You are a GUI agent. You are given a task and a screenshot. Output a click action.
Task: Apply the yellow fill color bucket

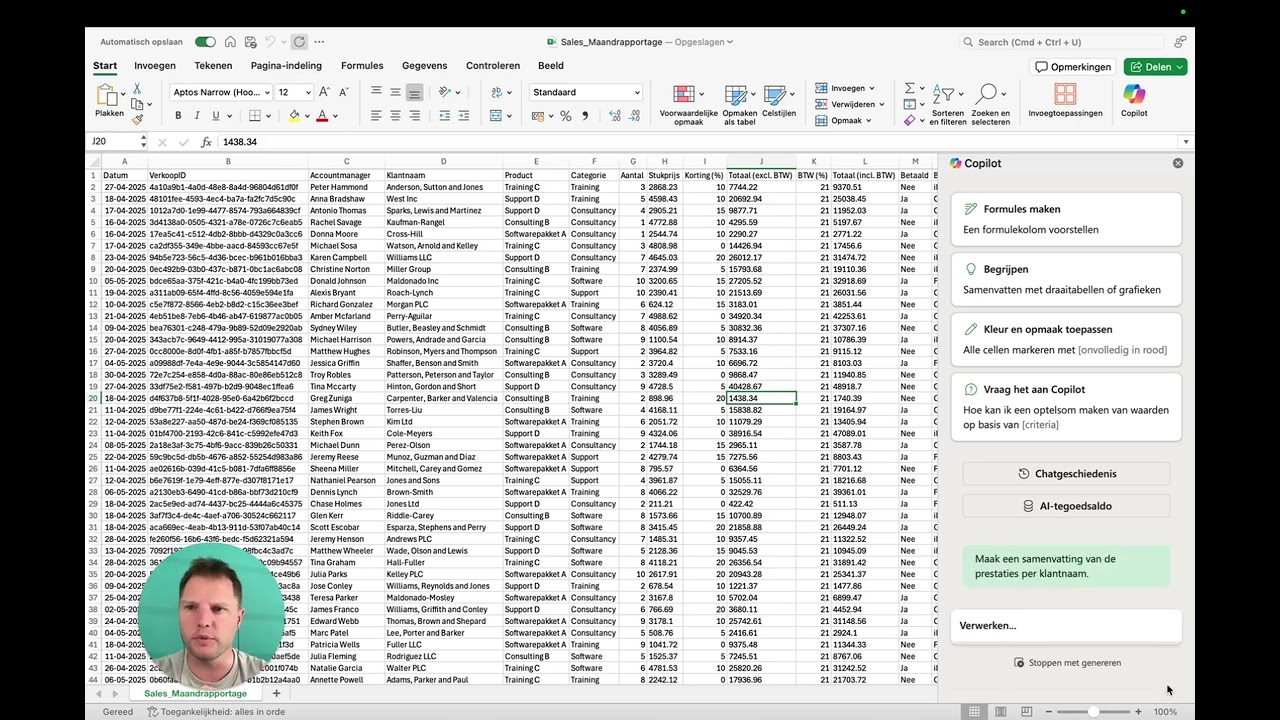(294, 116)
